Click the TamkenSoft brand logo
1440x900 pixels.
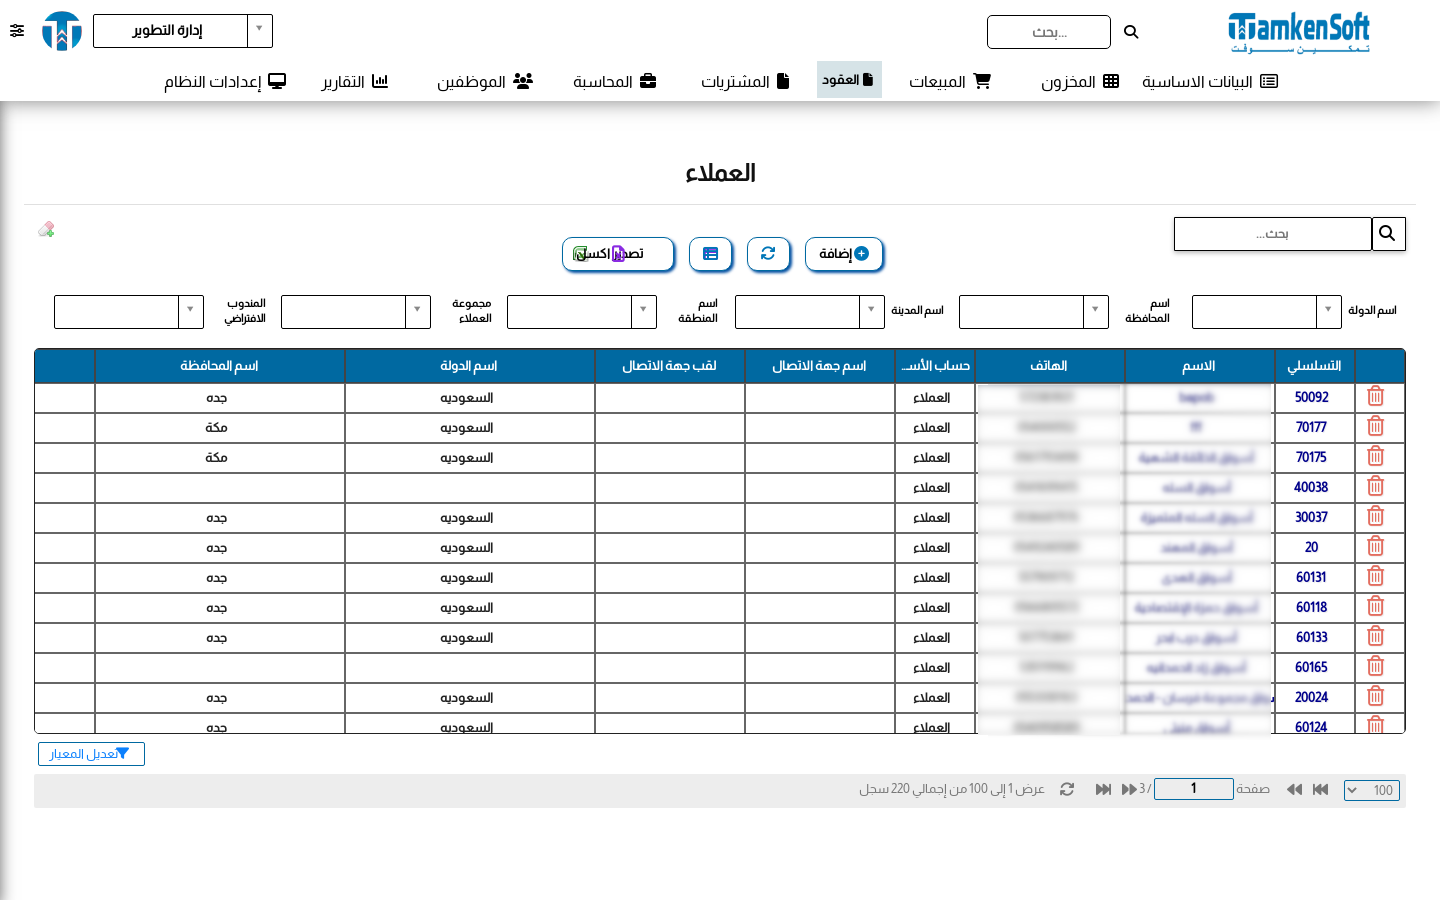tap(1299, 32)
